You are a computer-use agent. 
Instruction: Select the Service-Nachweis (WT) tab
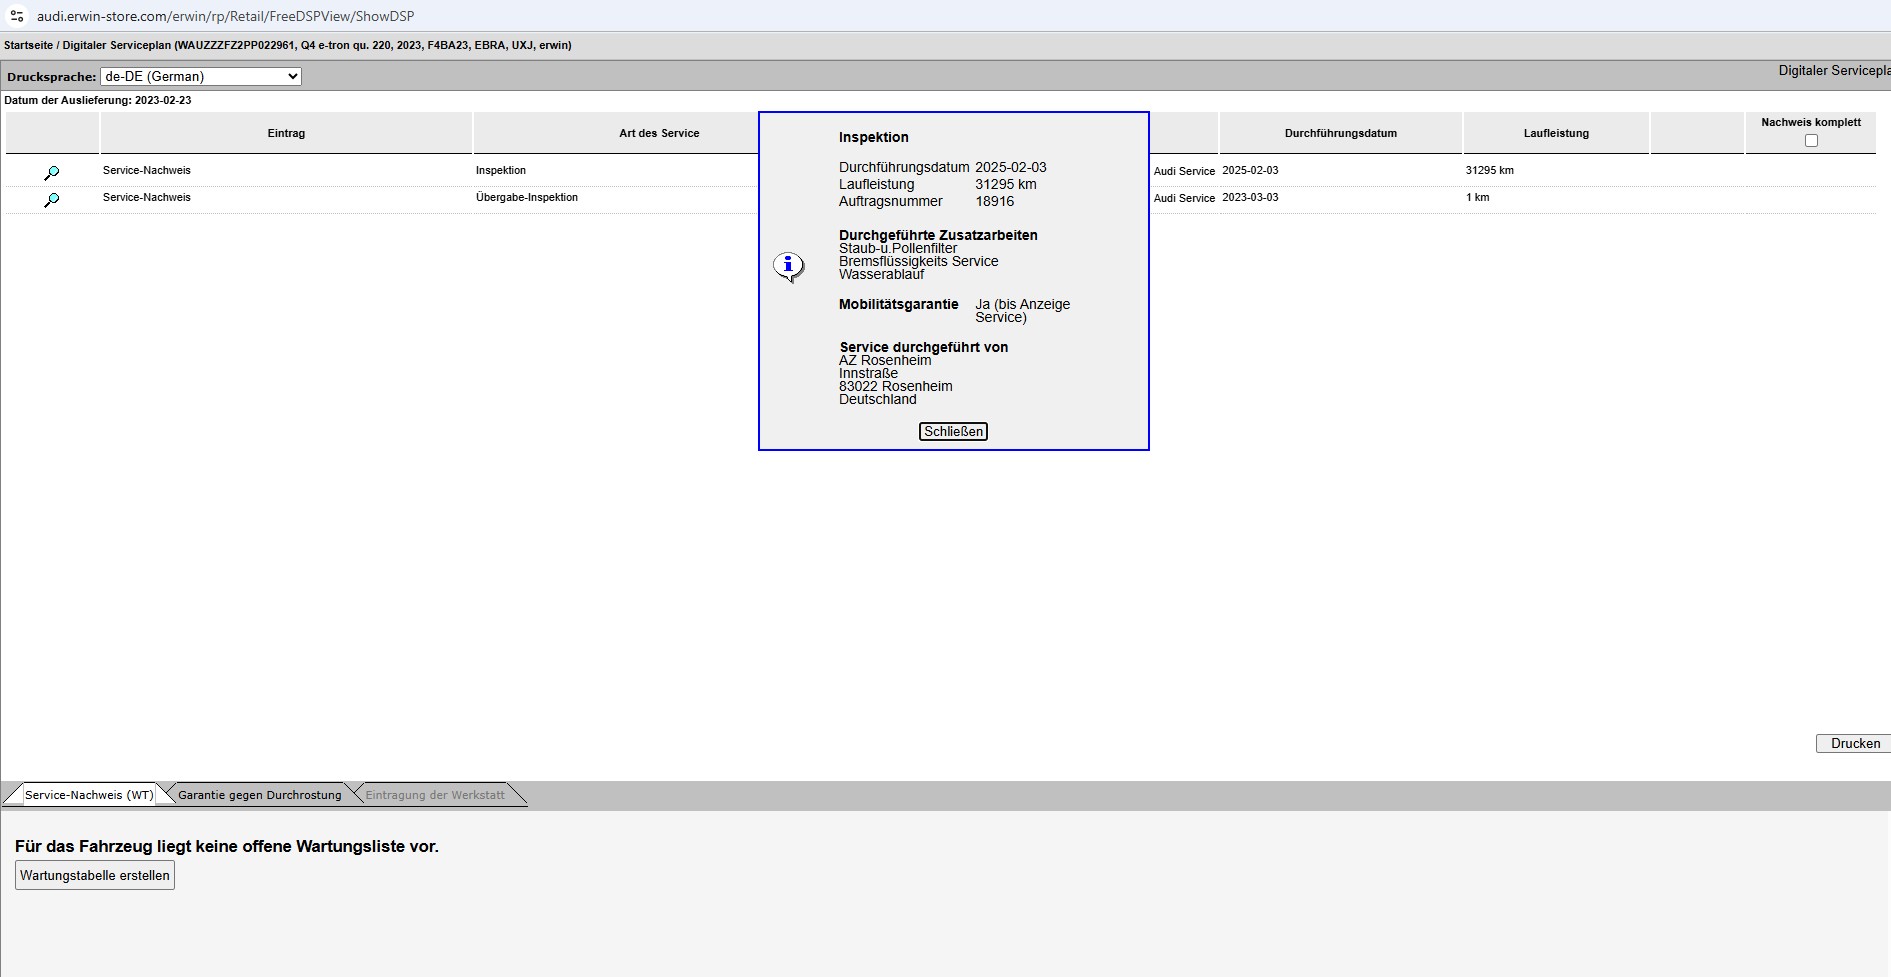pos(89,795)
